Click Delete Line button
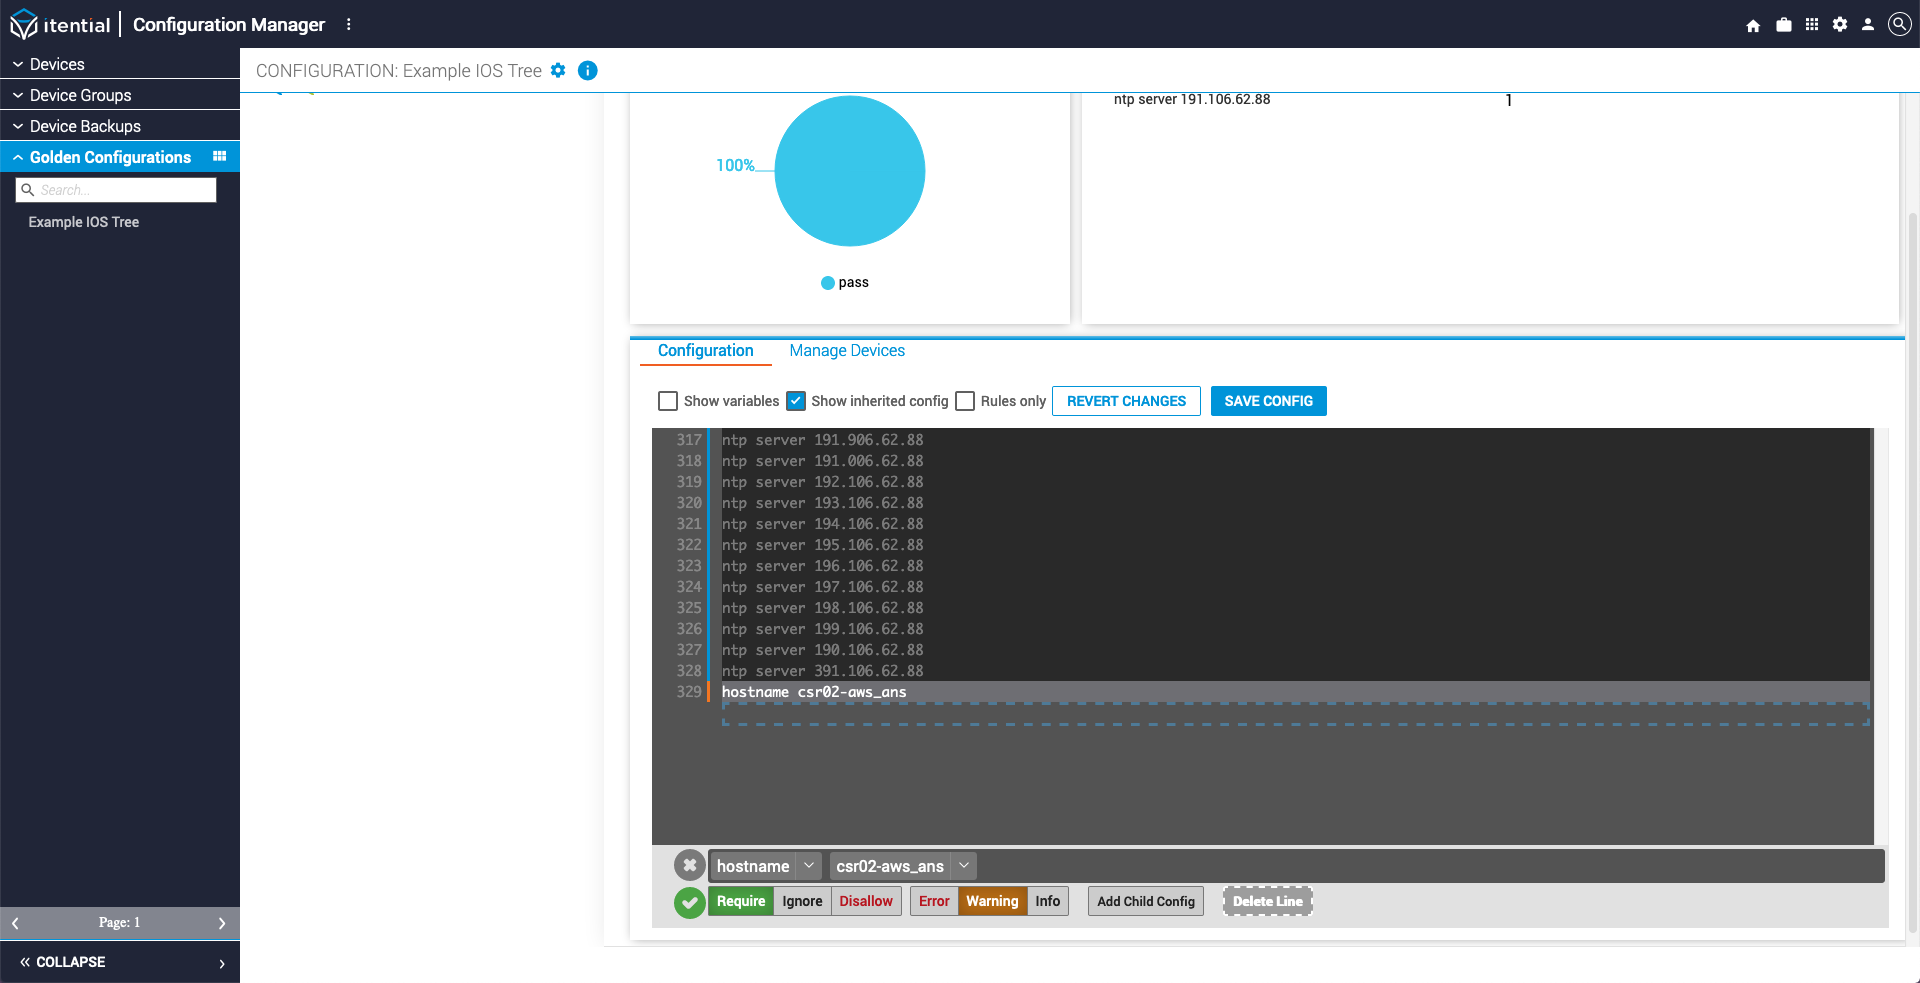Screen dimensions: 1920x983 coord(1268,901)
